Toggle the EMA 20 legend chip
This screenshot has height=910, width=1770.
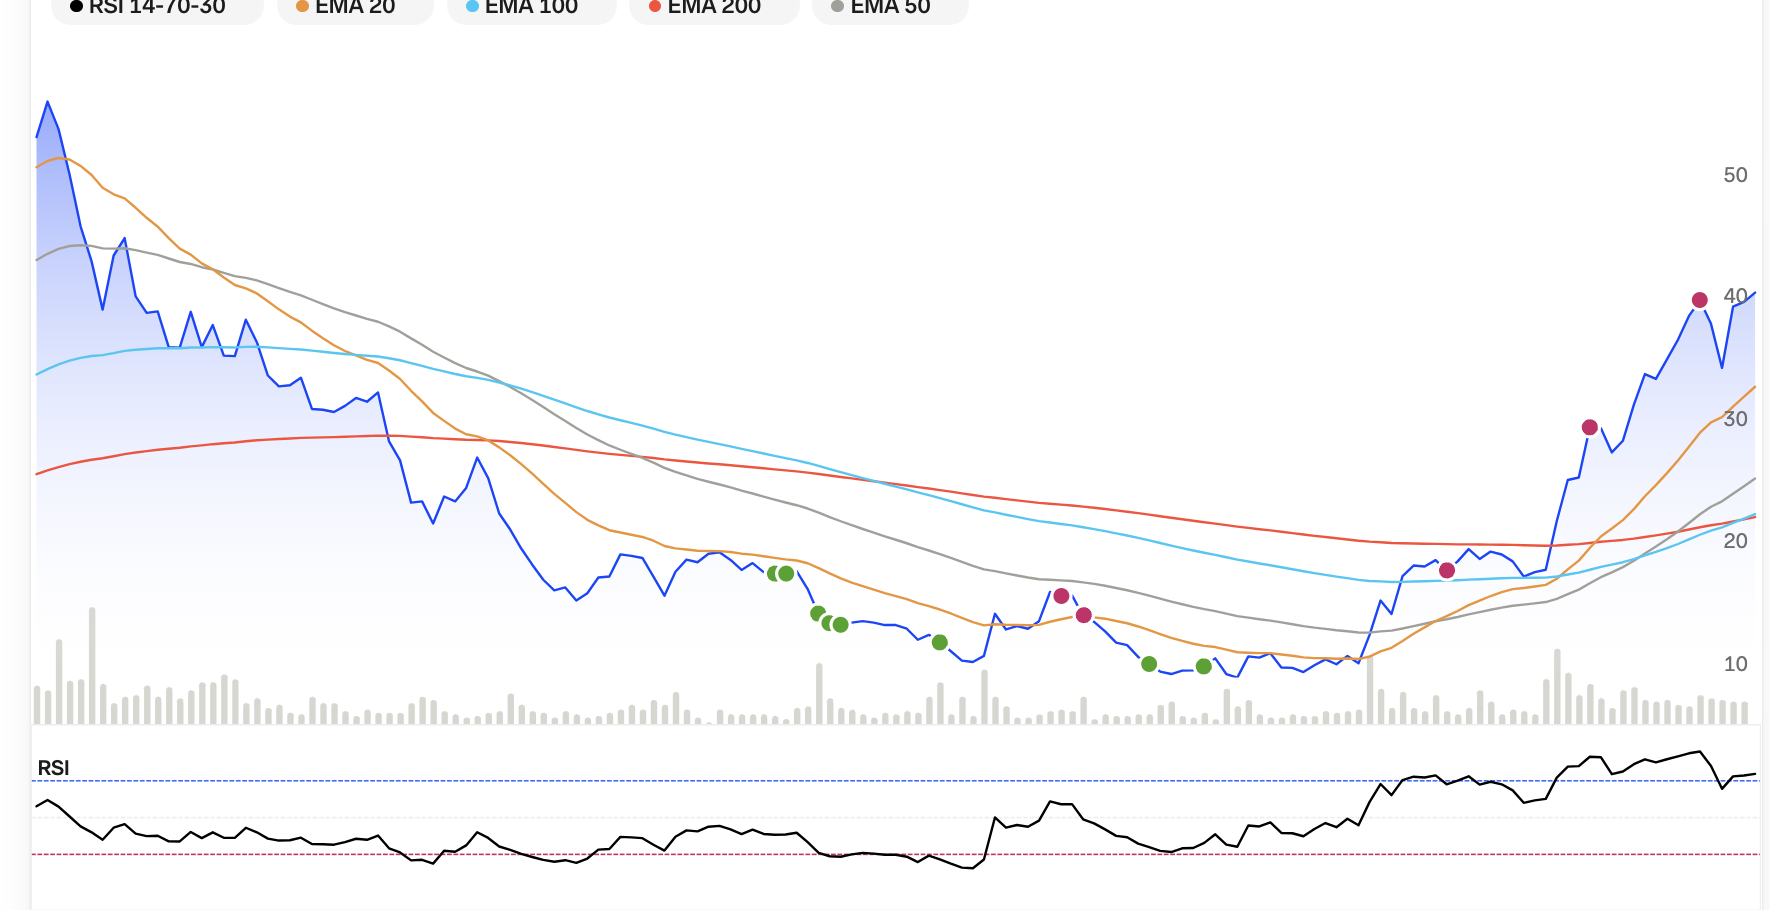click(355, 8)
